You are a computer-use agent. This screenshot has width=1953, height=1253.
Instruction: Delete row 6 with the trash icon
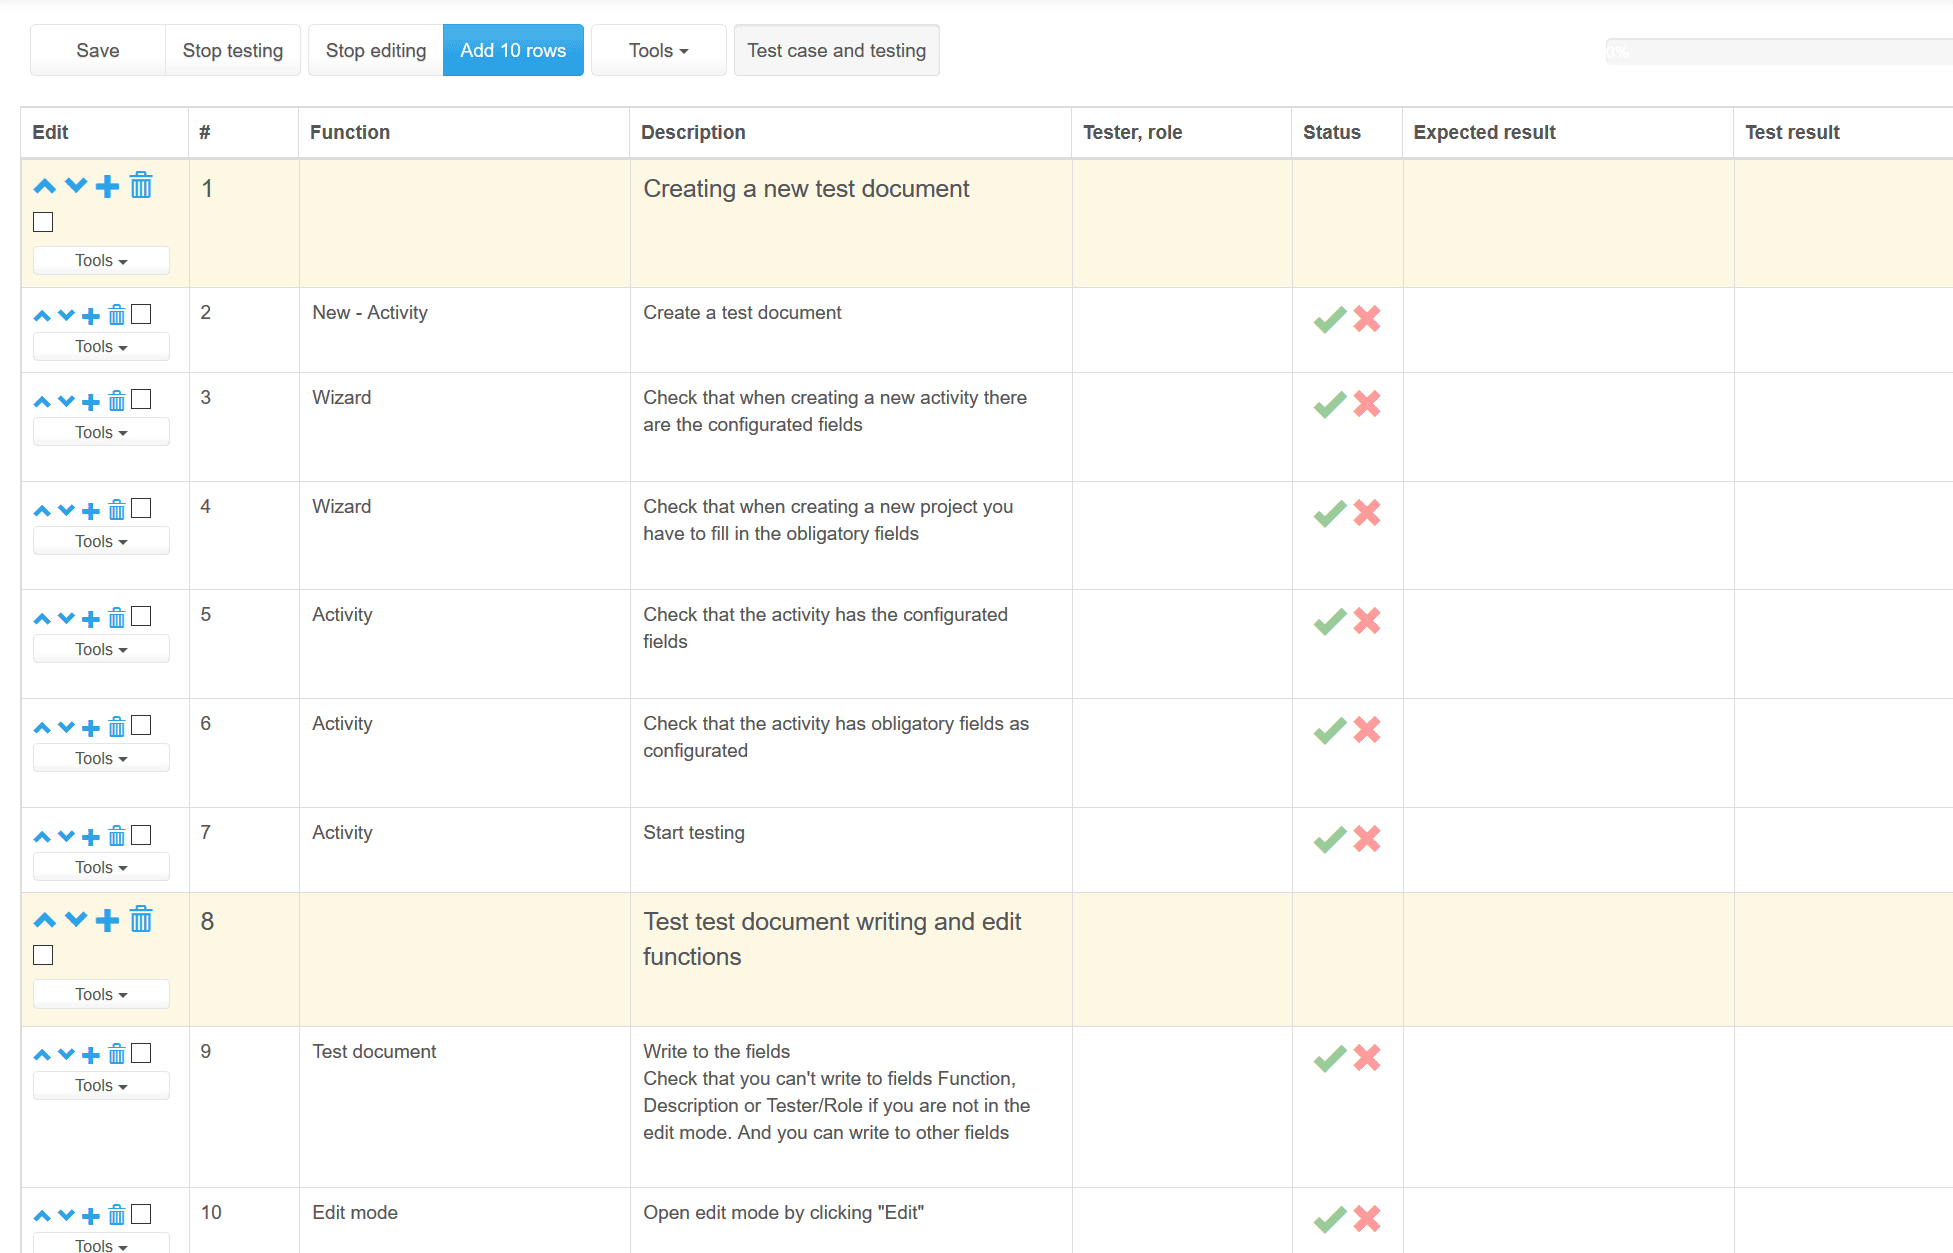click(117, 727)
